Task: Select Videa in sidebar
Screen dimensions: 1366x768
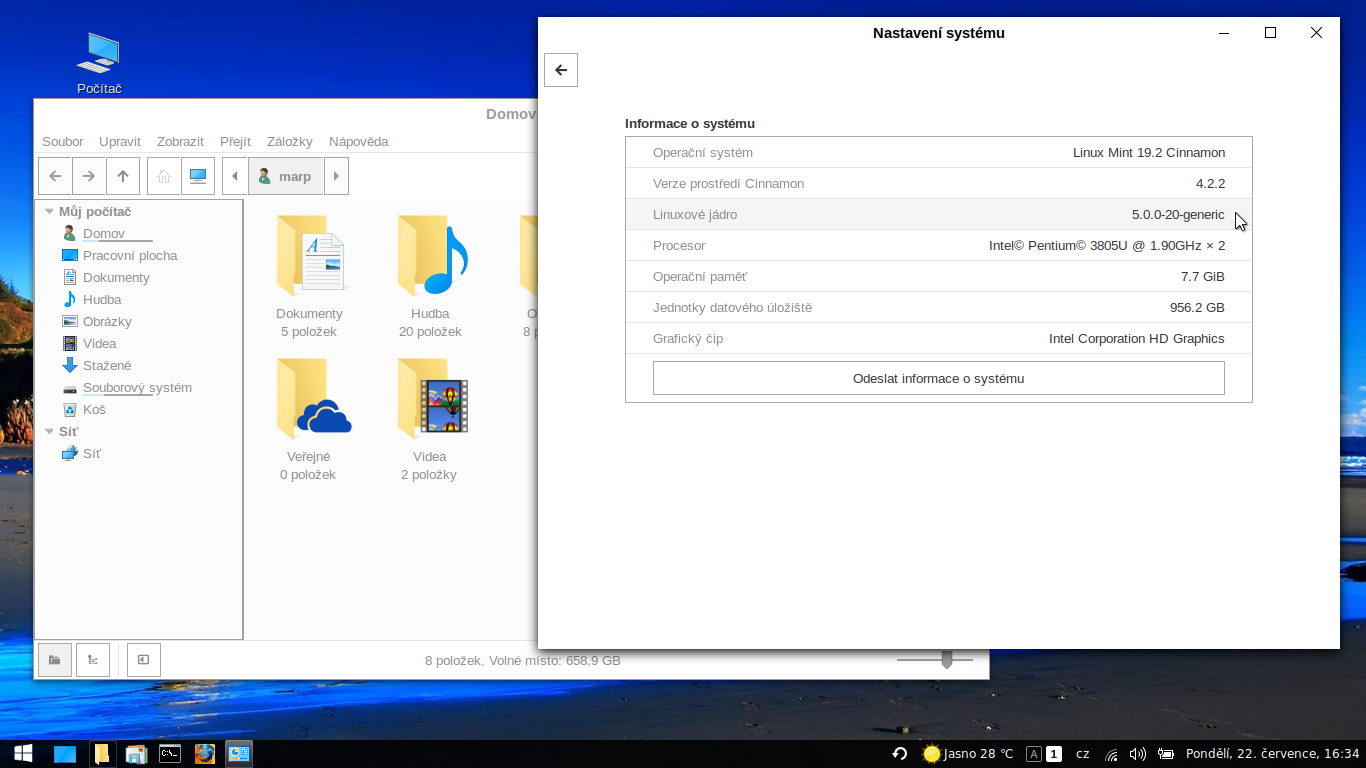Action: (99, 344)
